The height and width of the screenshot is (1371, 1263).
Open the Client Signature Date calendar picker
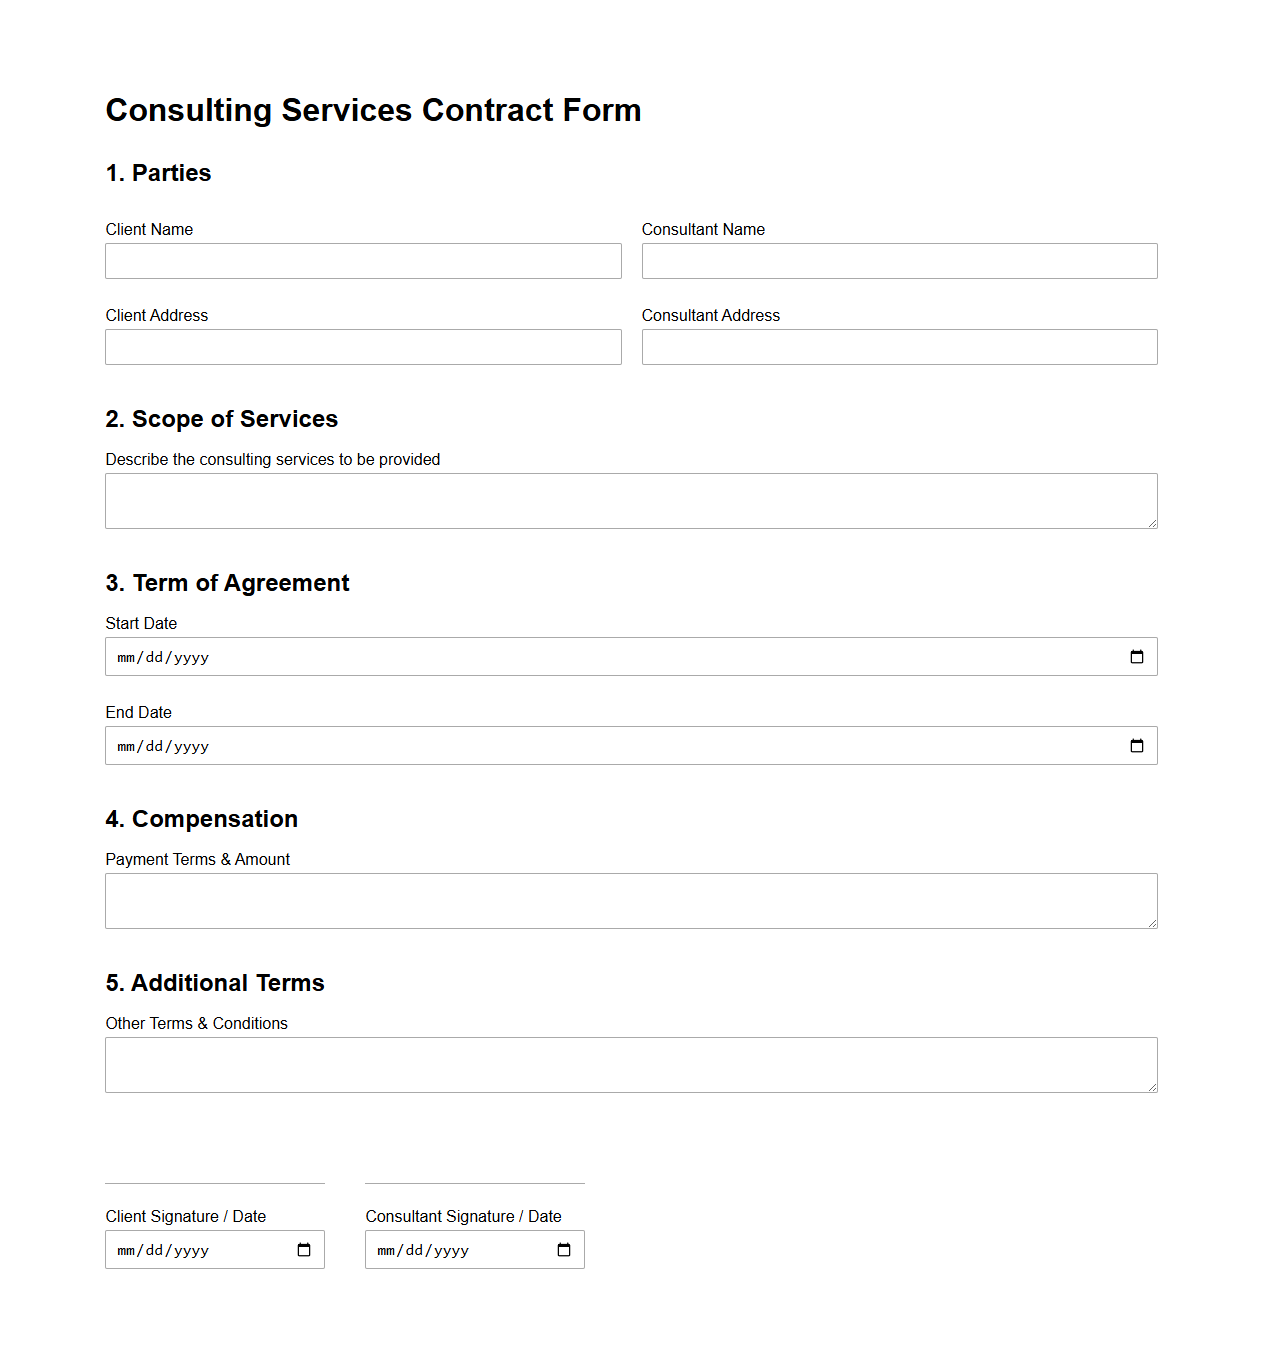tap(304, 1249)
